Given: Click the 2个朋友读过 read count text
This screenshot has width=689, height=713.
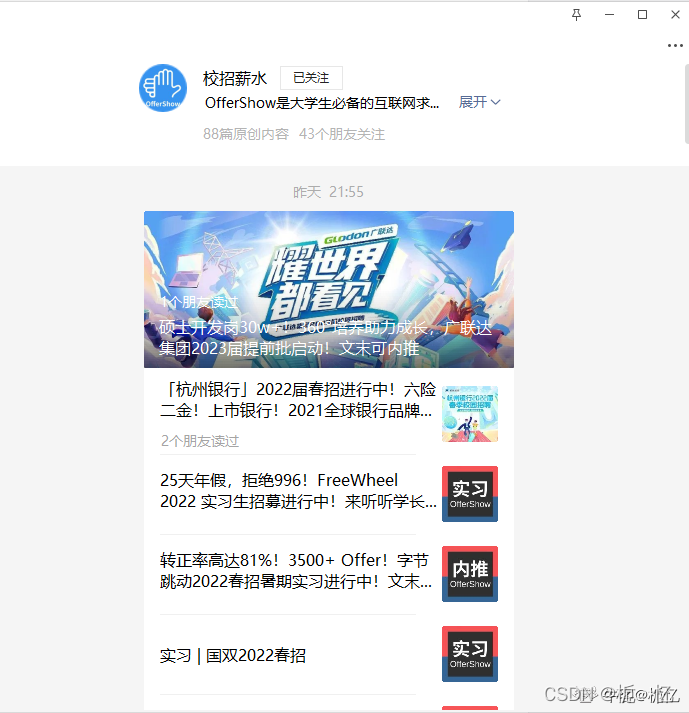Looking at the screenshot, I should 200,441.
